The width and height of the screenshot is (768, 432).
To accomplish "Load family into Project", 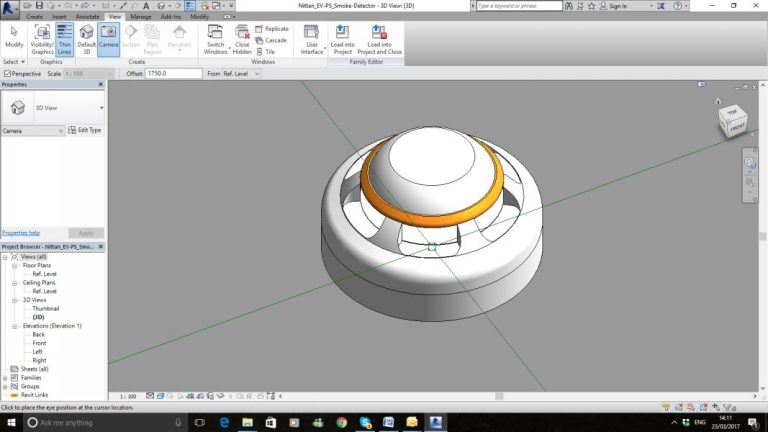I will tap(342, 37).
